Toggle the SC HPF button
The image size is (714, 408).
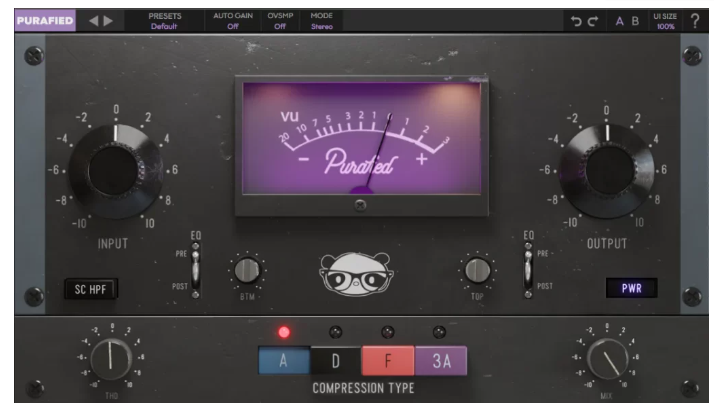(x=91, y=289)
